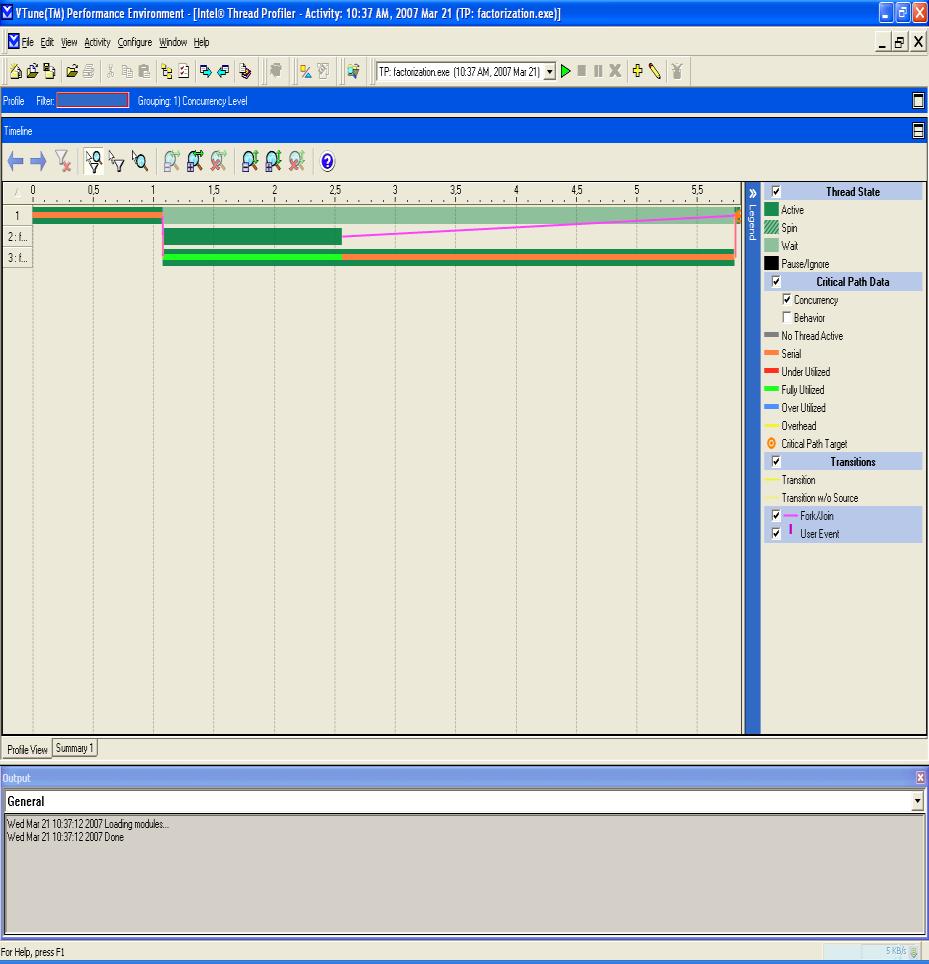The height and width of the screenshot is (964, 929).
Task: Click the yellow plus icon in main toolbar
Action: pos(637,71)
